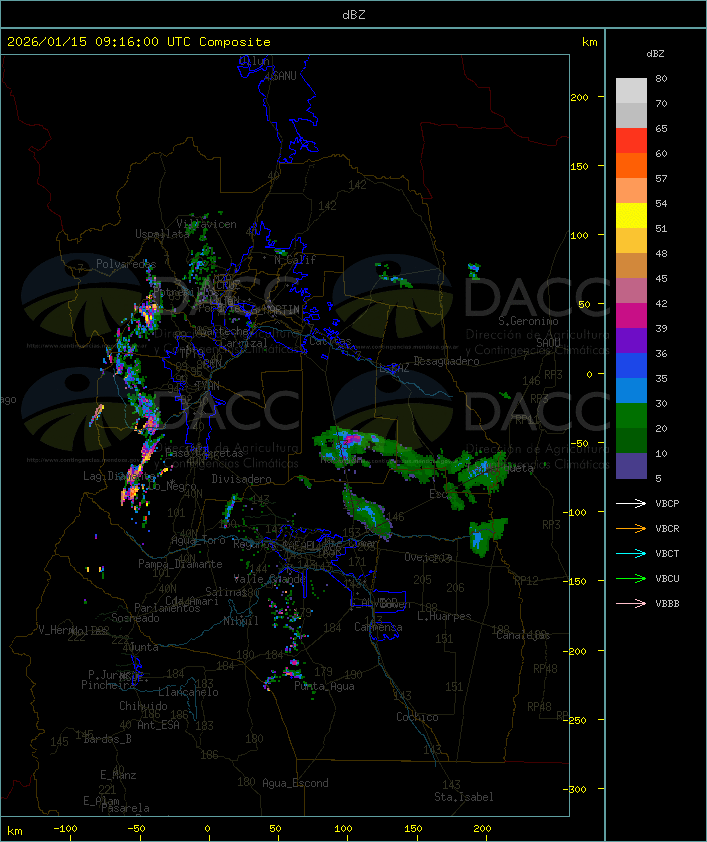
Task: Click the Carmensa place label
Action: pyautogui.click(x=378, y=627)
